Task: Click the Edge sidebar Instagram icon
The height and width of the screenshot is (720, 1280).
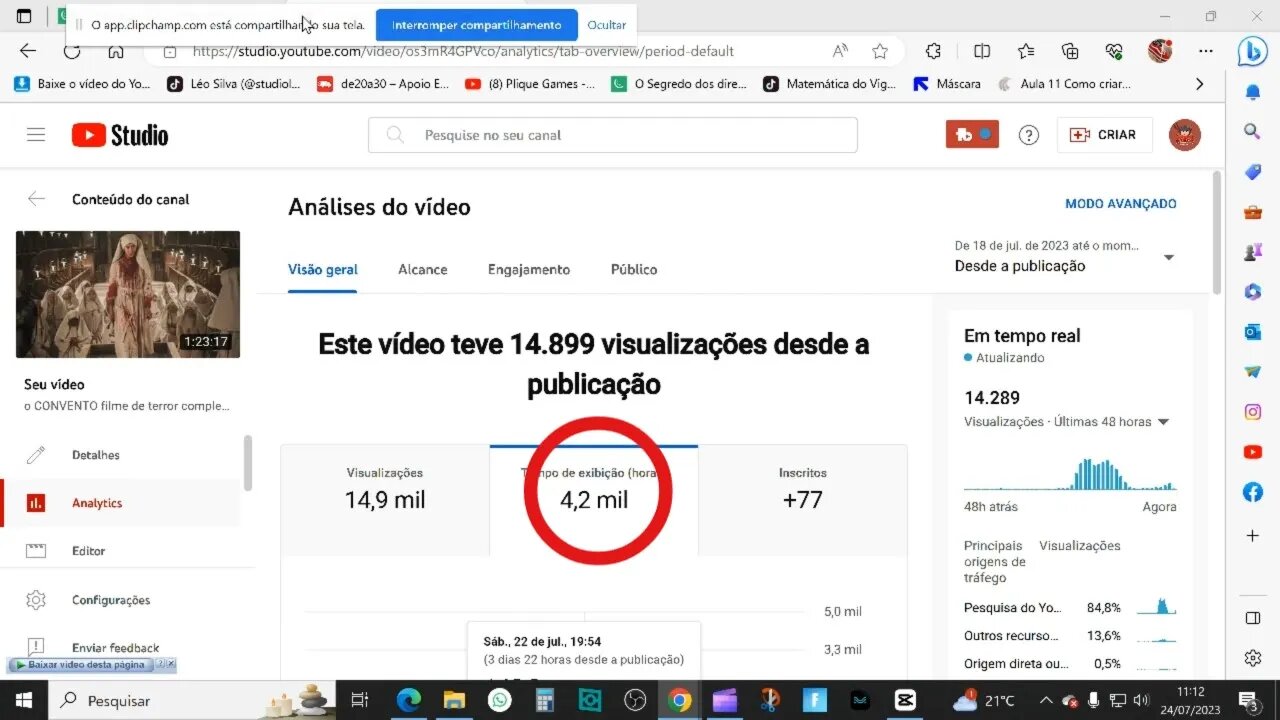Action: click(x=1253, y=412)
